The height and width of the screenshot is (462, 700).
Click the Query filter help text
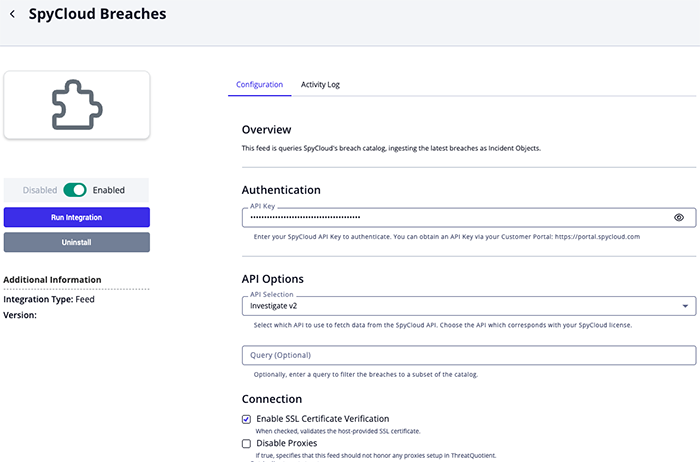[x=366, y=375]
